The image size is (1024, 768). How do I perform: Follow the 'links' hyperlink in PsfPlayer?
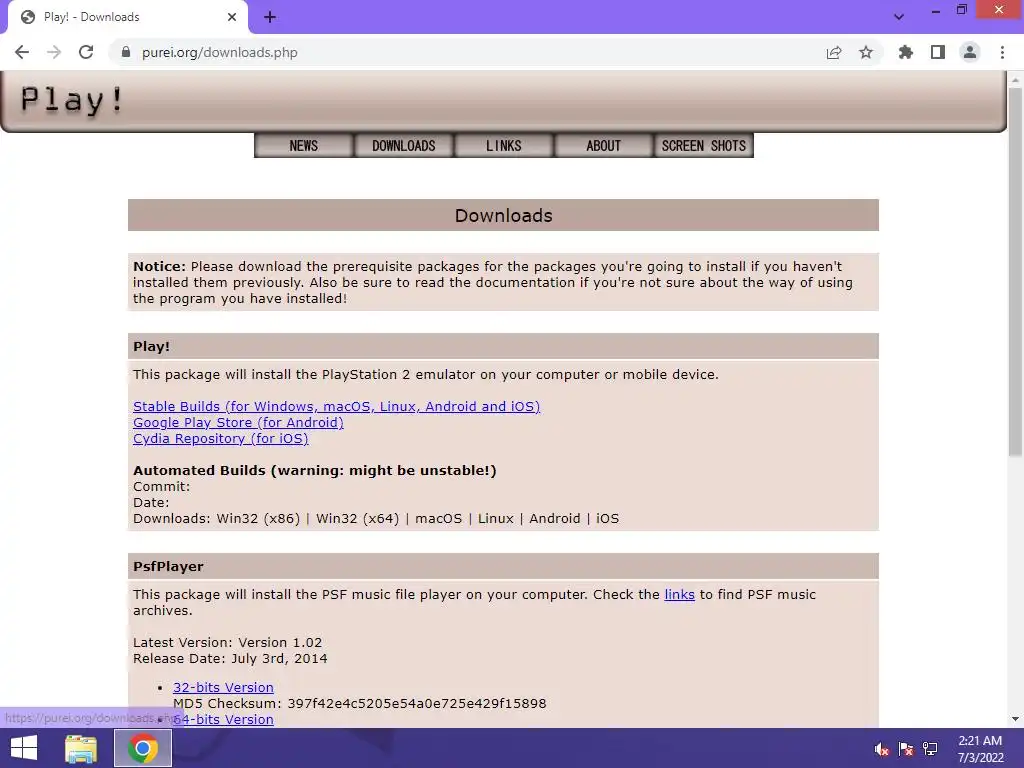tap(679, 594)
